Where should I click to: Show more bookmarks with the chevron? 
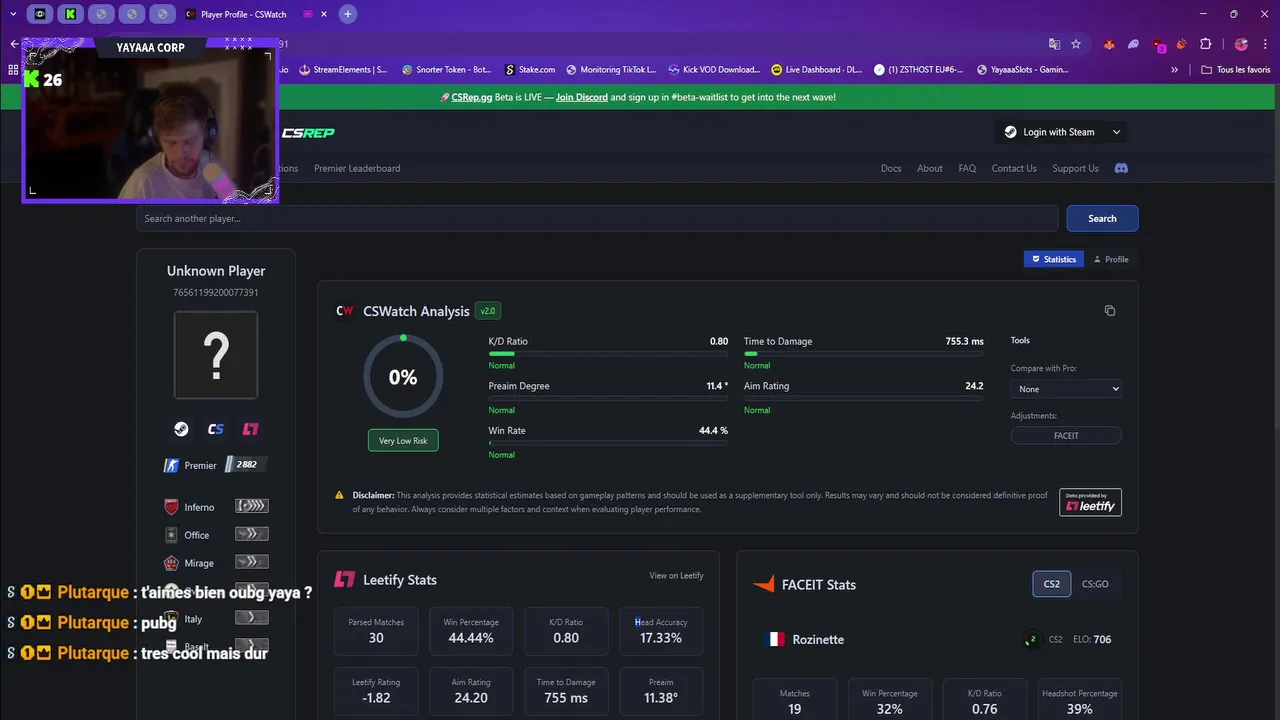(x=1176, y=70)
